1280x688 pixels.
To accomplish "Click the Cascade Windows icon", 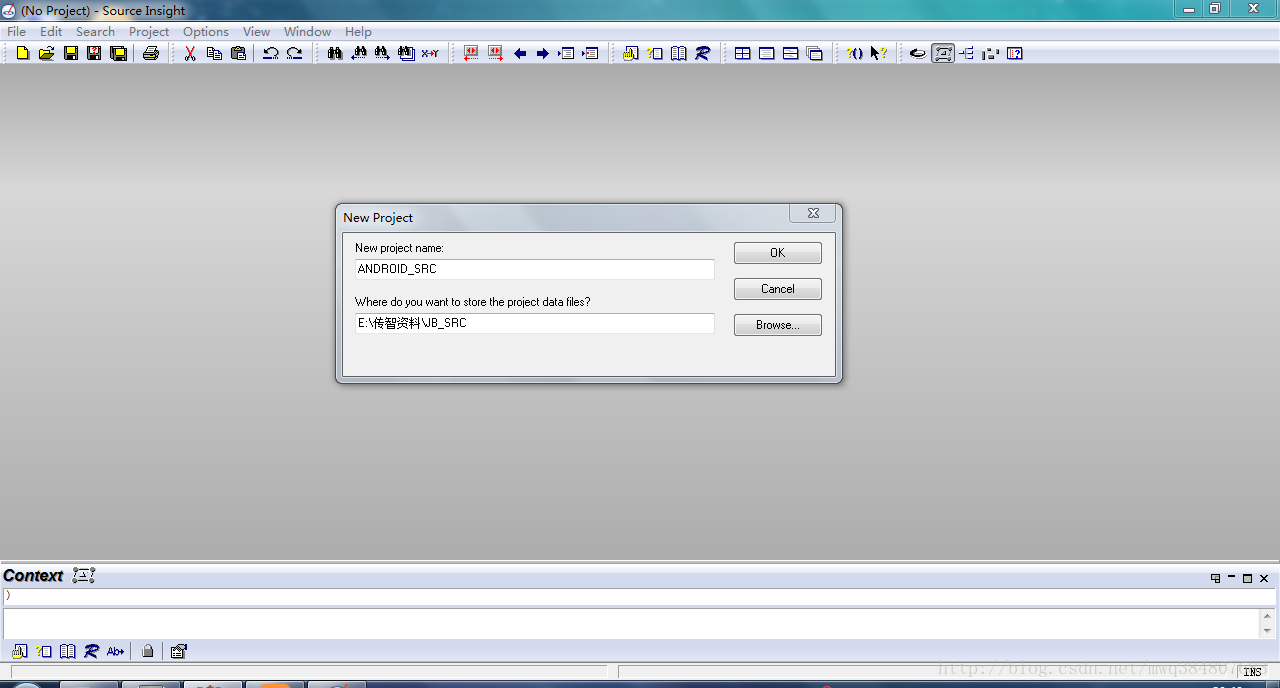I will [815, 53].
